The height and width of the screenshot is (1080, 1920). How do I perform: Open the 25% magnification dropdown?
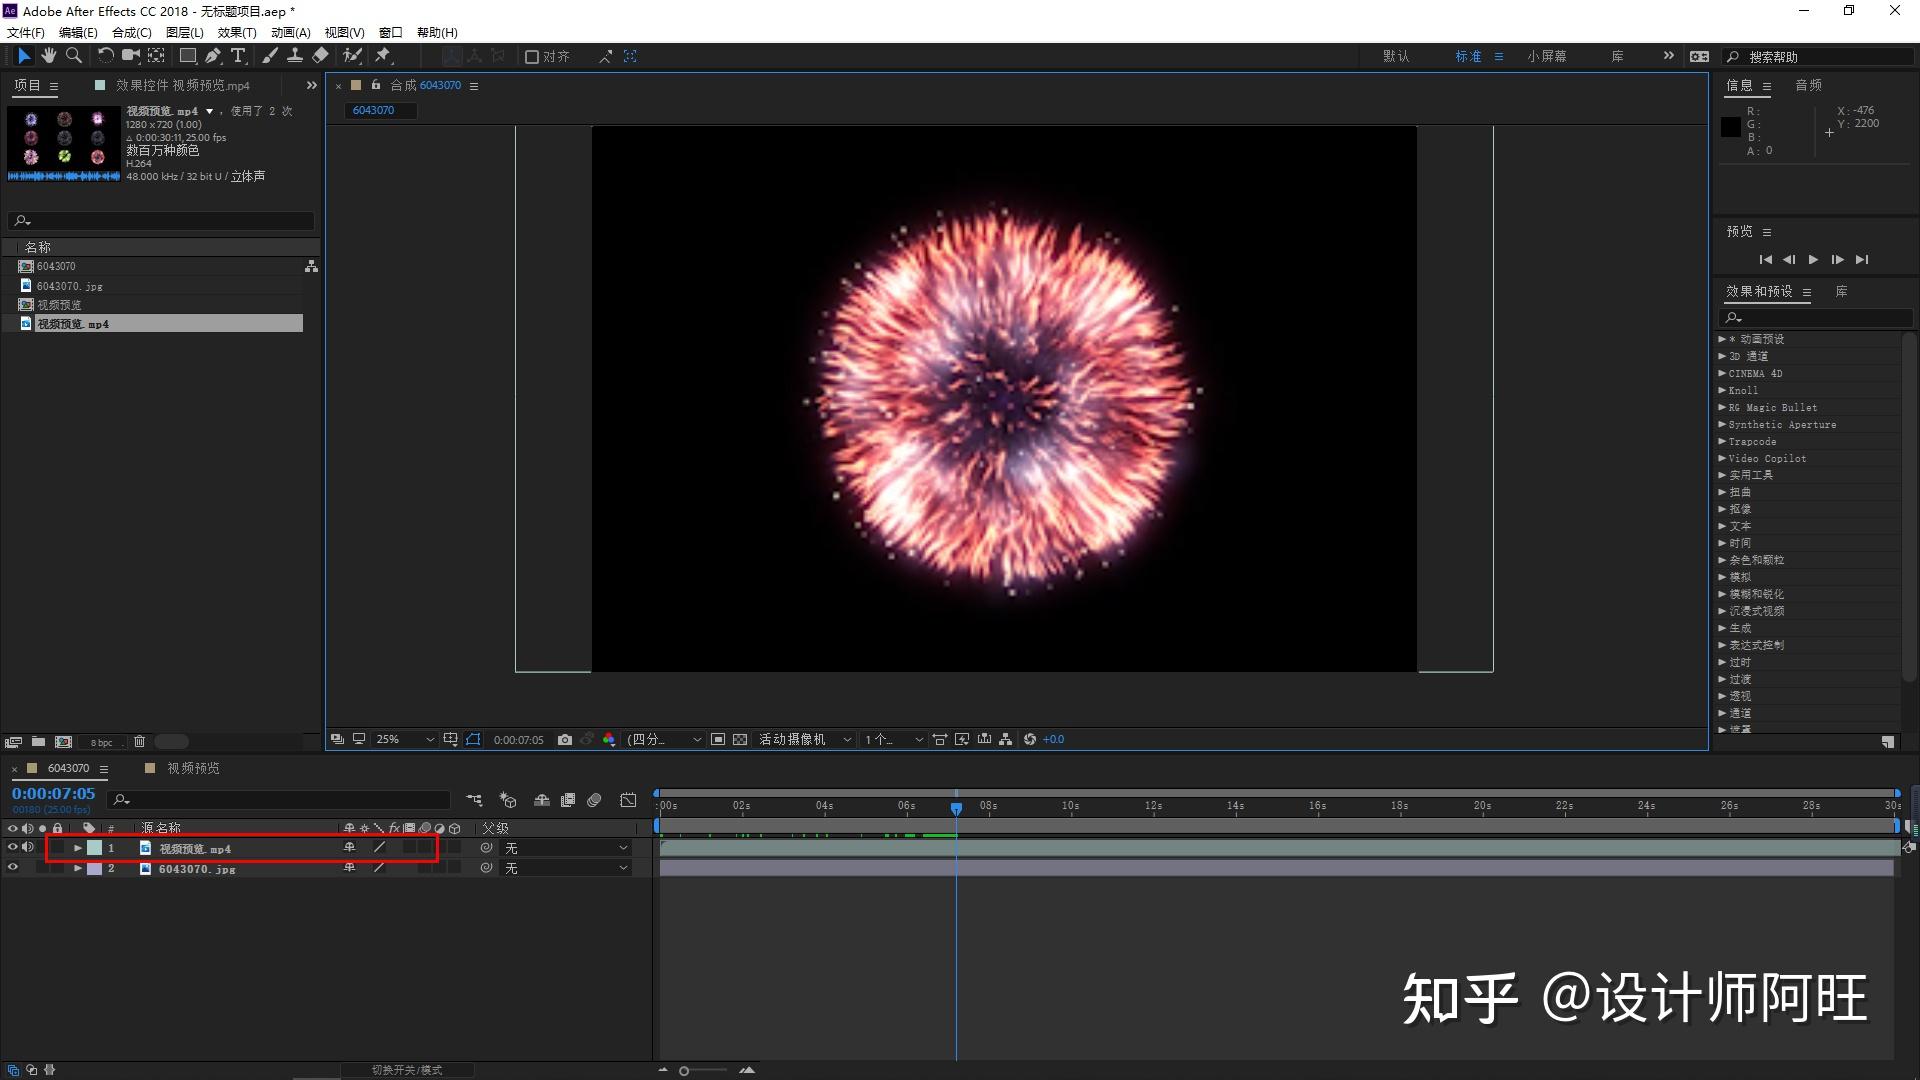coord(398,739)
